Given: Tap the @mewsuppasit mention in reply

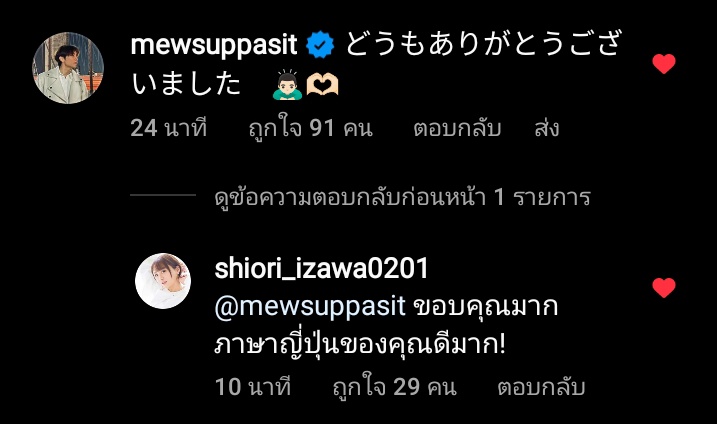Looking at the screenshot, I should 310,306.
